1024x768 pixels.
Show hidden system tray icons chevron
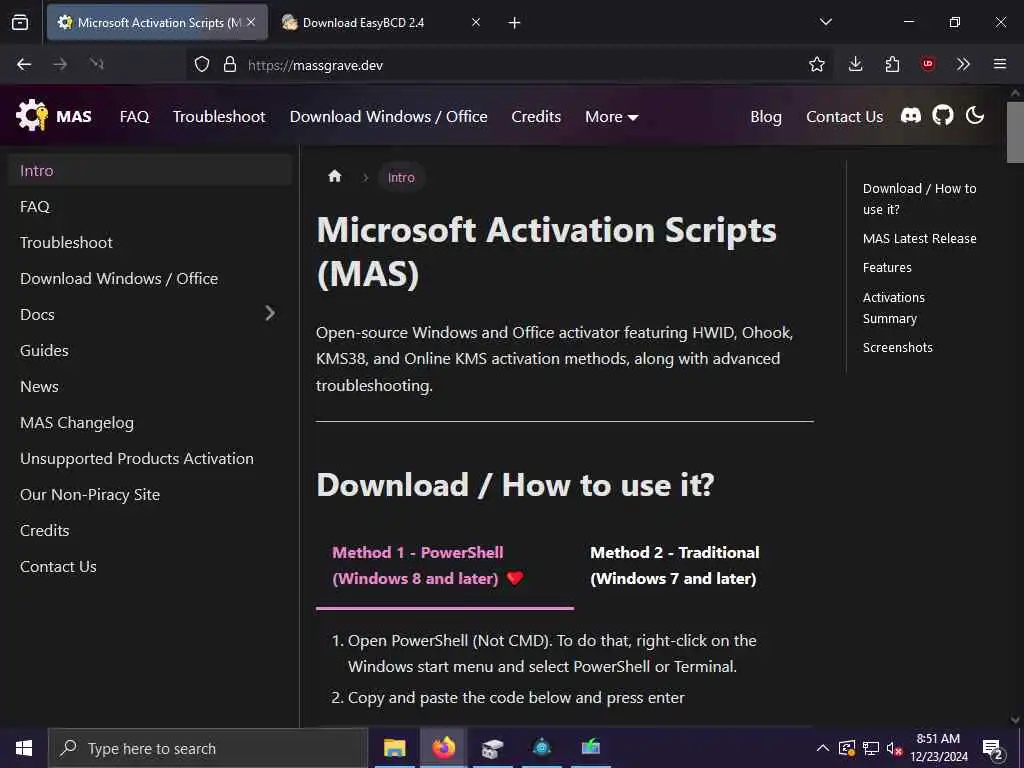823,748
